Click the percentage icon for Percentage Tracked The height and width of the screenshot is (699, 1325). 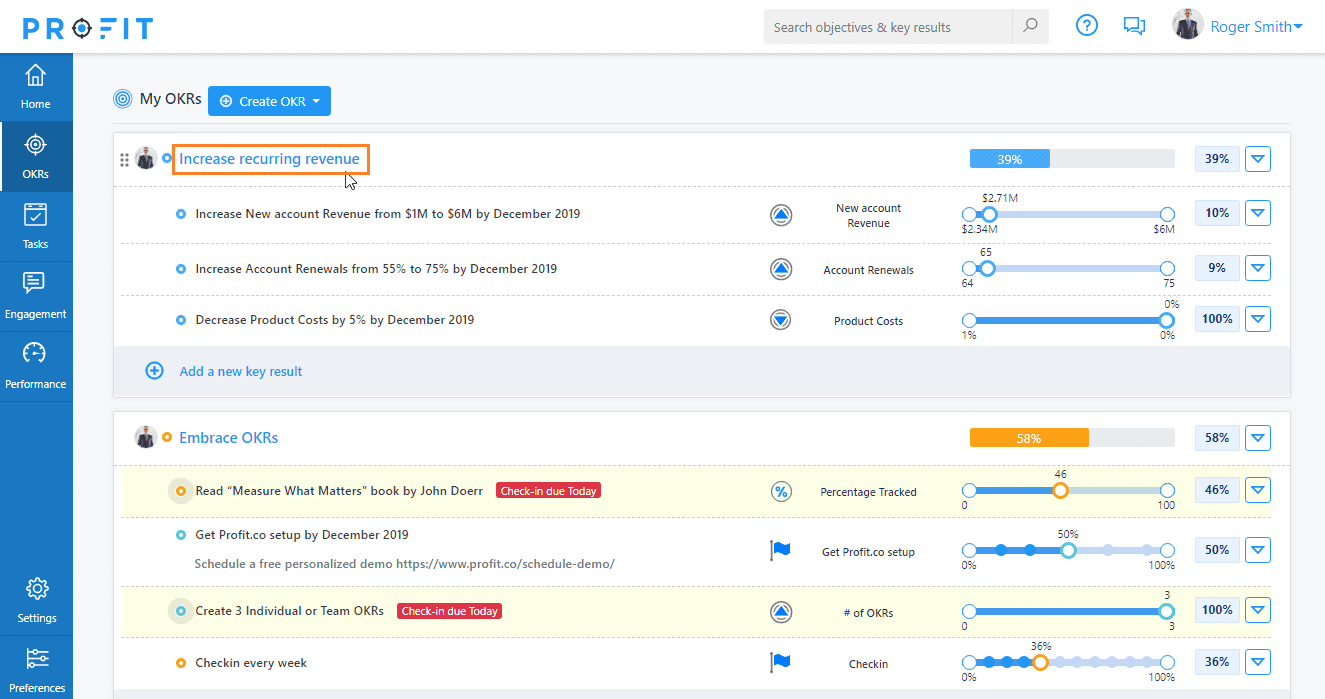(781, 491)
